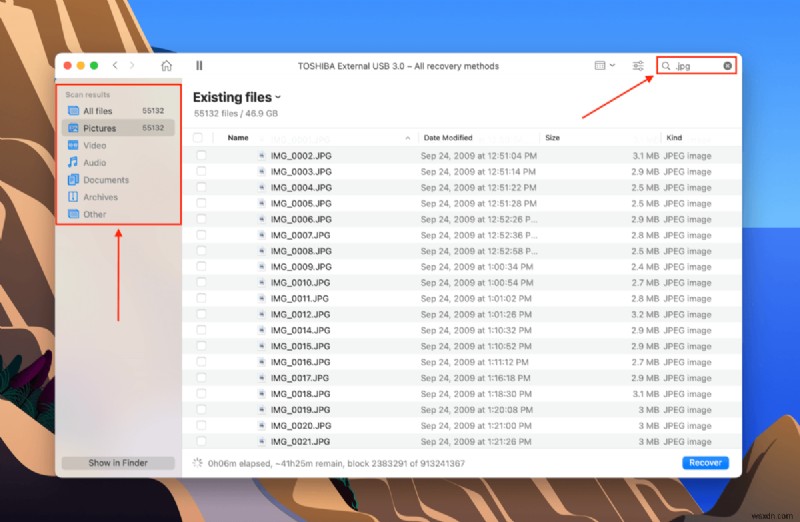Sort by the Kind column header

click(x=674, y=138)
